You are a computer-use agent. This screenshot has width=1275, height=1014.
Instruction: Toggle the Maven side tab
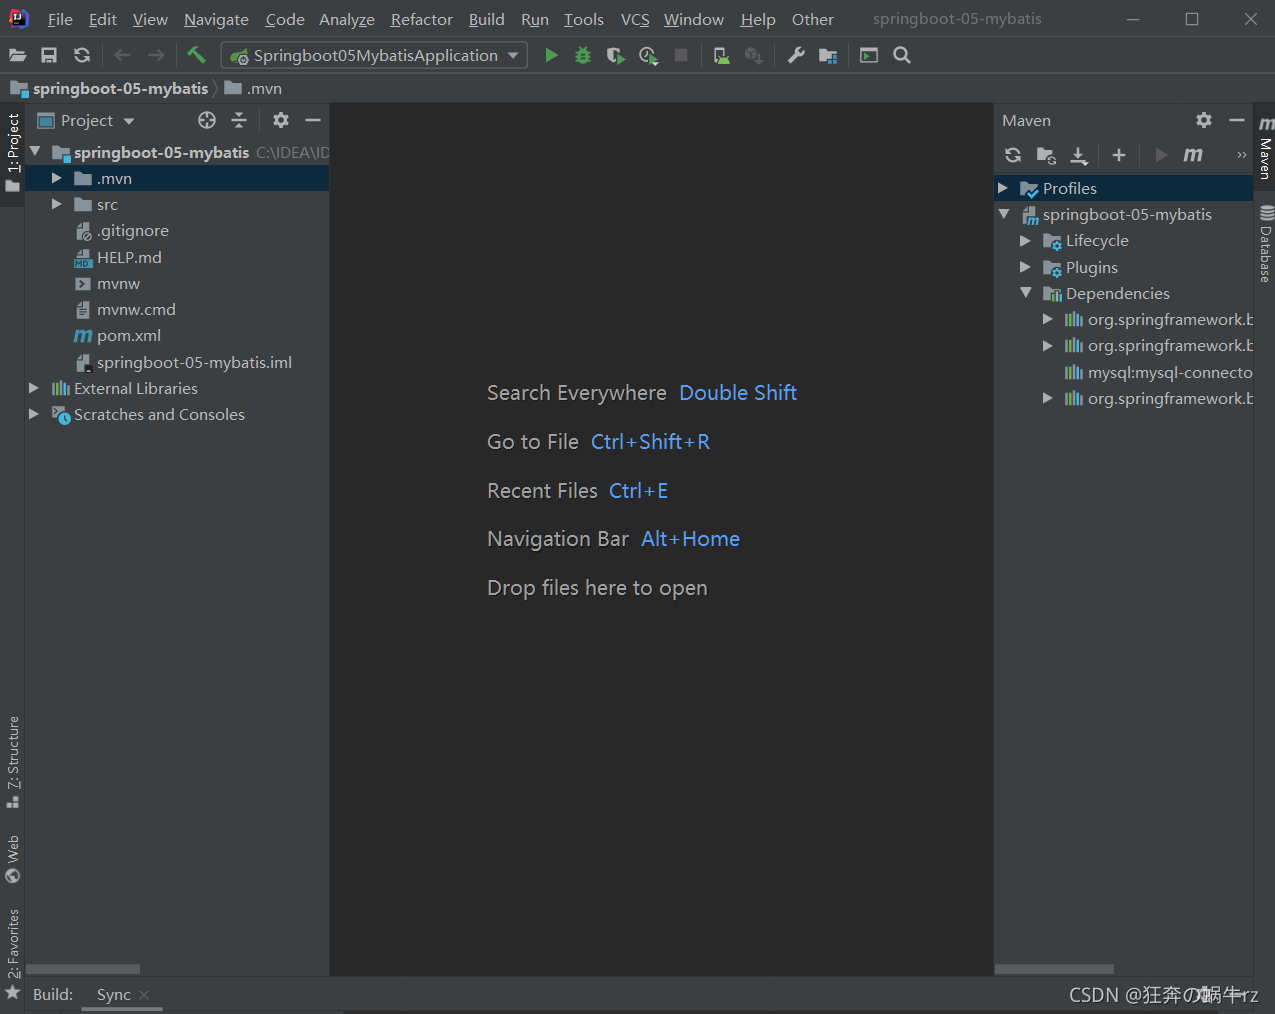(1265, 148)
